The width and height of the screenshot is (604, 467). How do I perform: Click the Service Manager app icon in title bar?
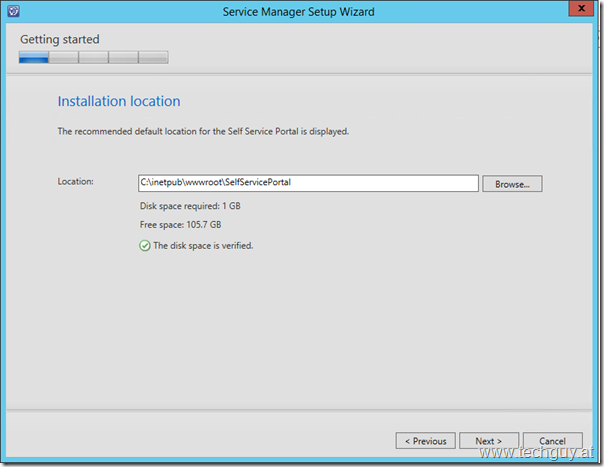(x=13, y=11)
